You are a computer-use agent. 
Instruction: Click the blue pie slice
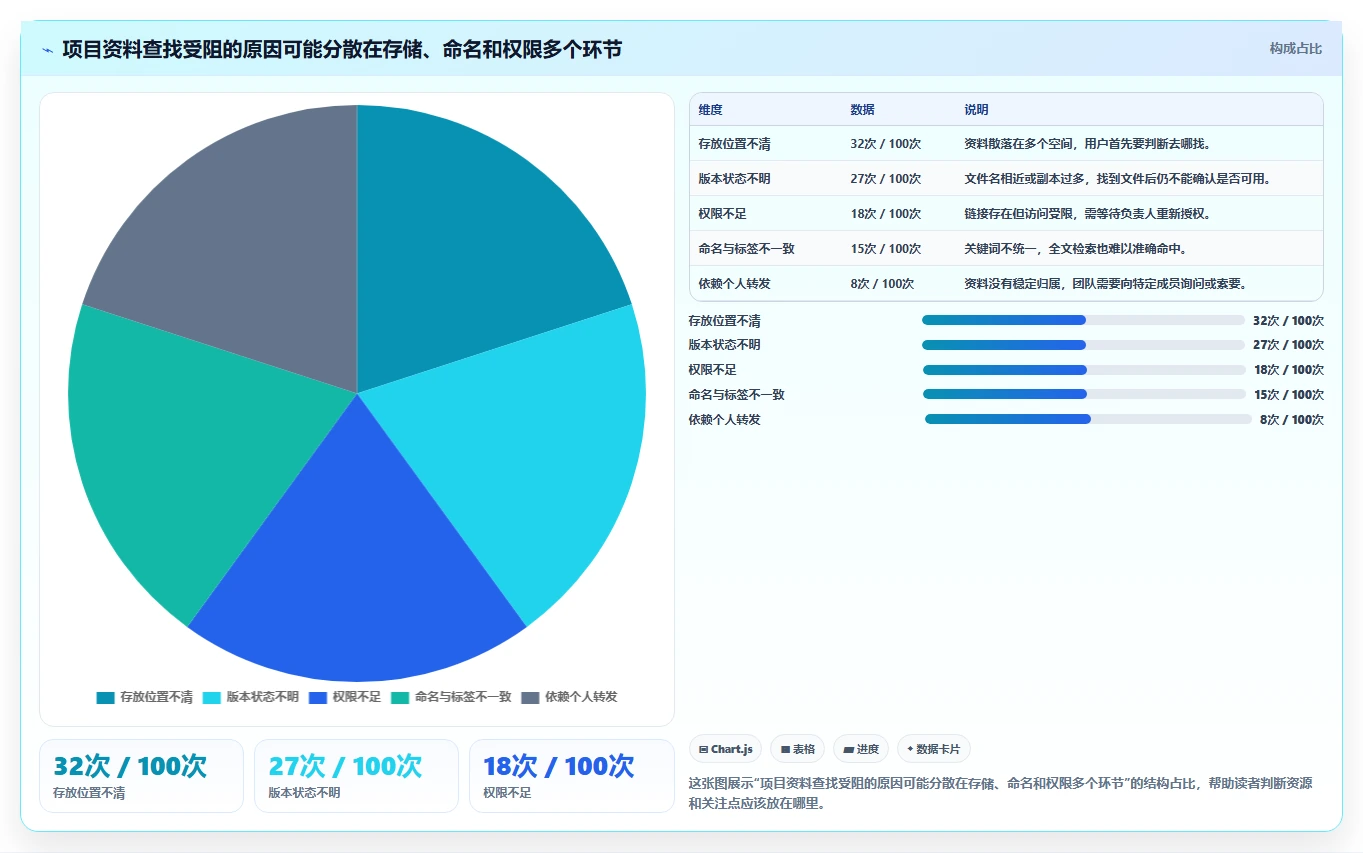tap(357, 570)
